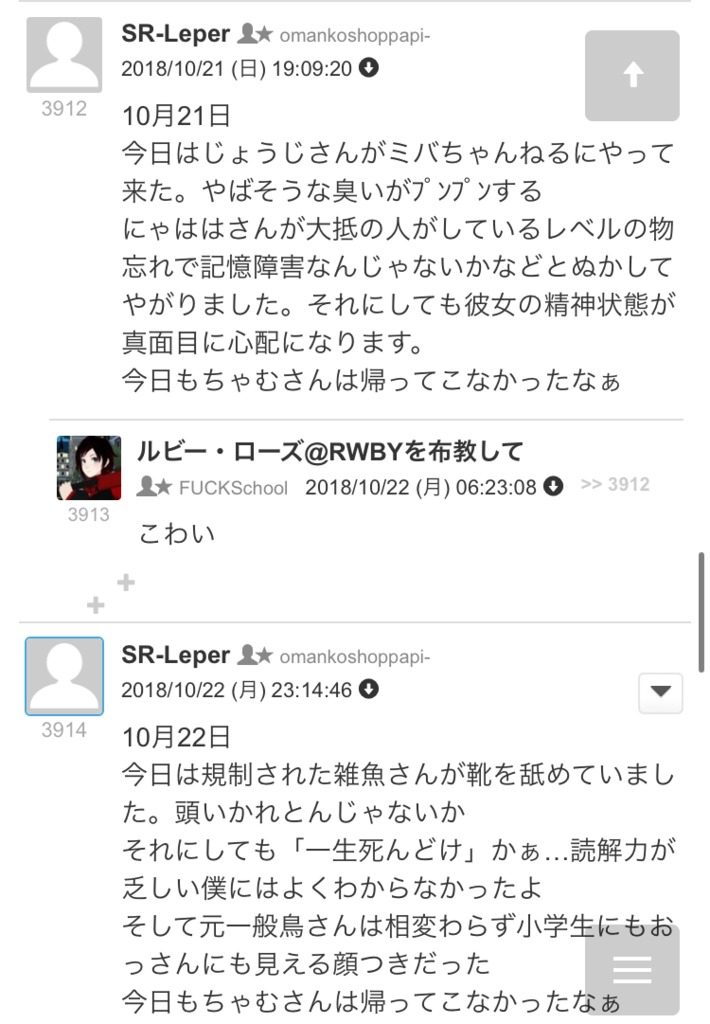Image resolution: width=710 pixels, height=1024 pixels.
Task: Click the down-arrow icon next to 06:23:08
Action: coord(553,486)
